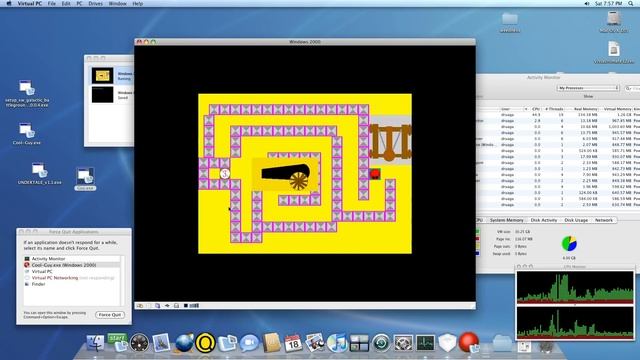Click the red ball in the game maze
This screenshot has width=640, height=360.
[375, 174]
